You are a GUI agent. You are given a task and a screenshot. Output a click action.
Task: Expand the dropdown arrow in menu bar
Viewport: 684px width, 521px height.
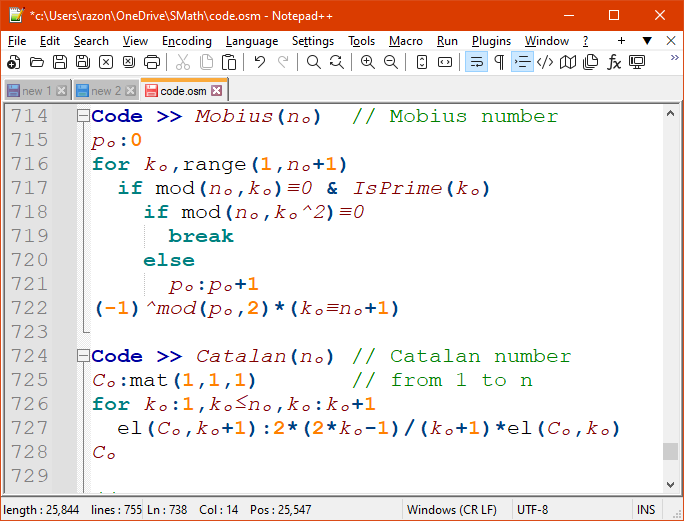[x=647, y=41]
